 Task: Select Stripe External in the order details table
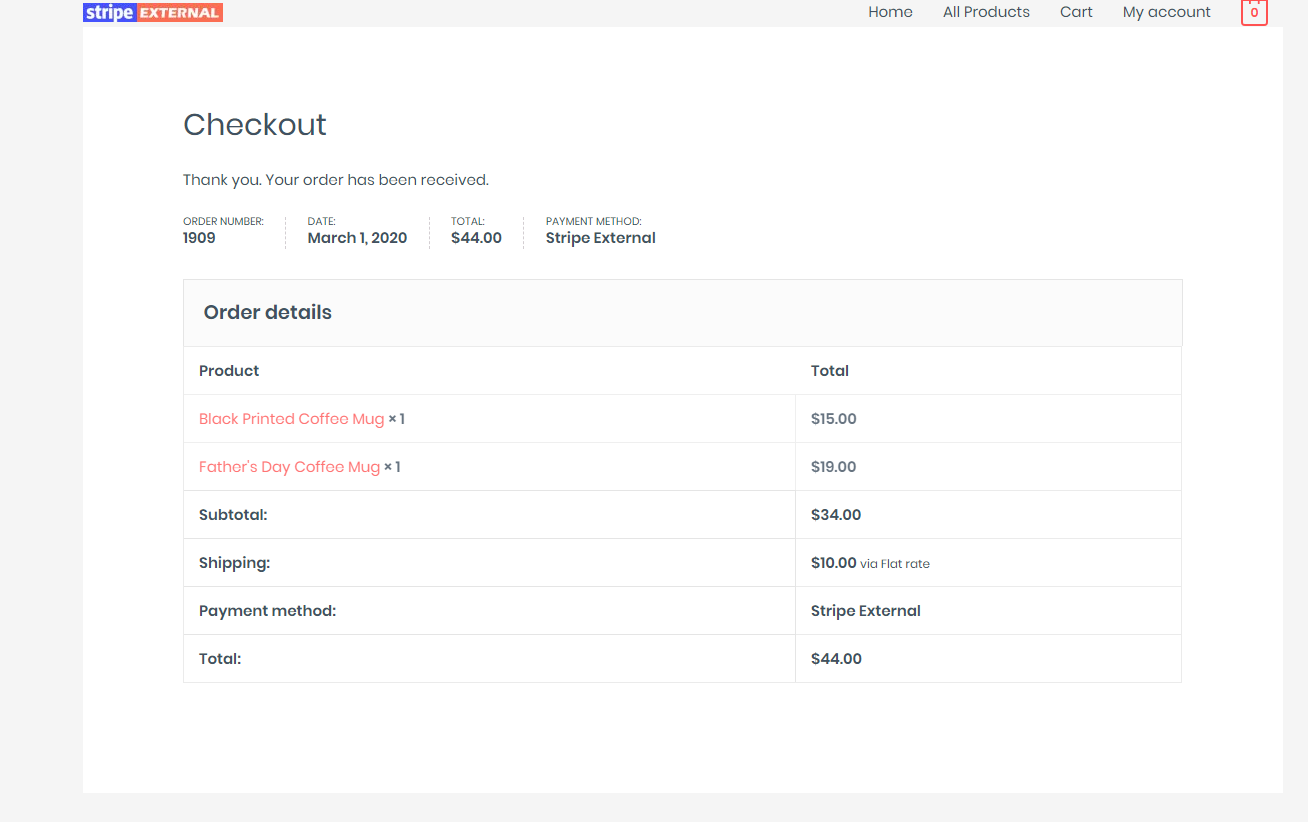click(x=866, y=611)
